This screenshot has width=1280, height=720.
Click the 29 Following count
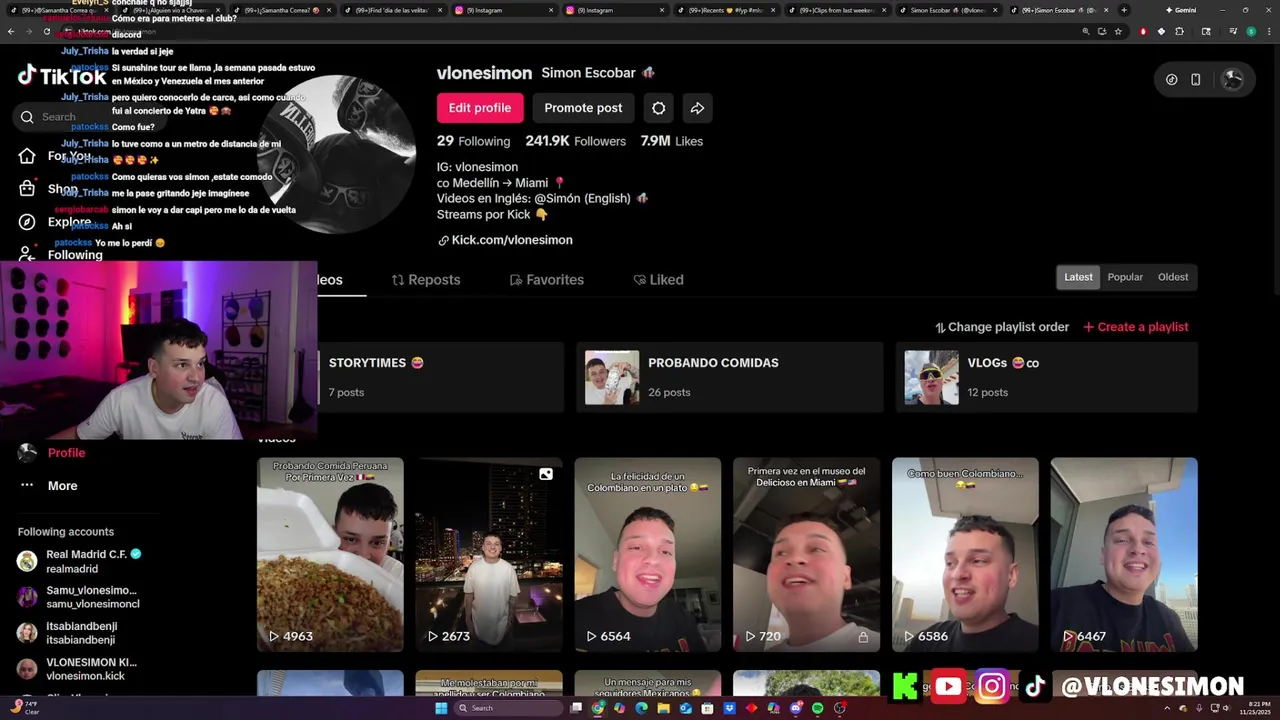[473, 141]
